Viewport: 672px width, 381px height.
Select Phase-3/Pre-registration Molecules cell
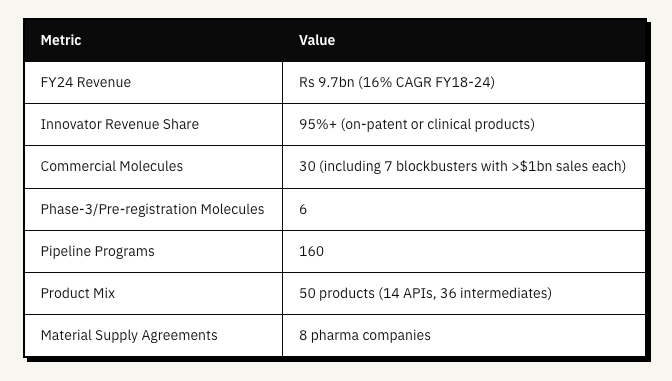click(x=153, y=210)
